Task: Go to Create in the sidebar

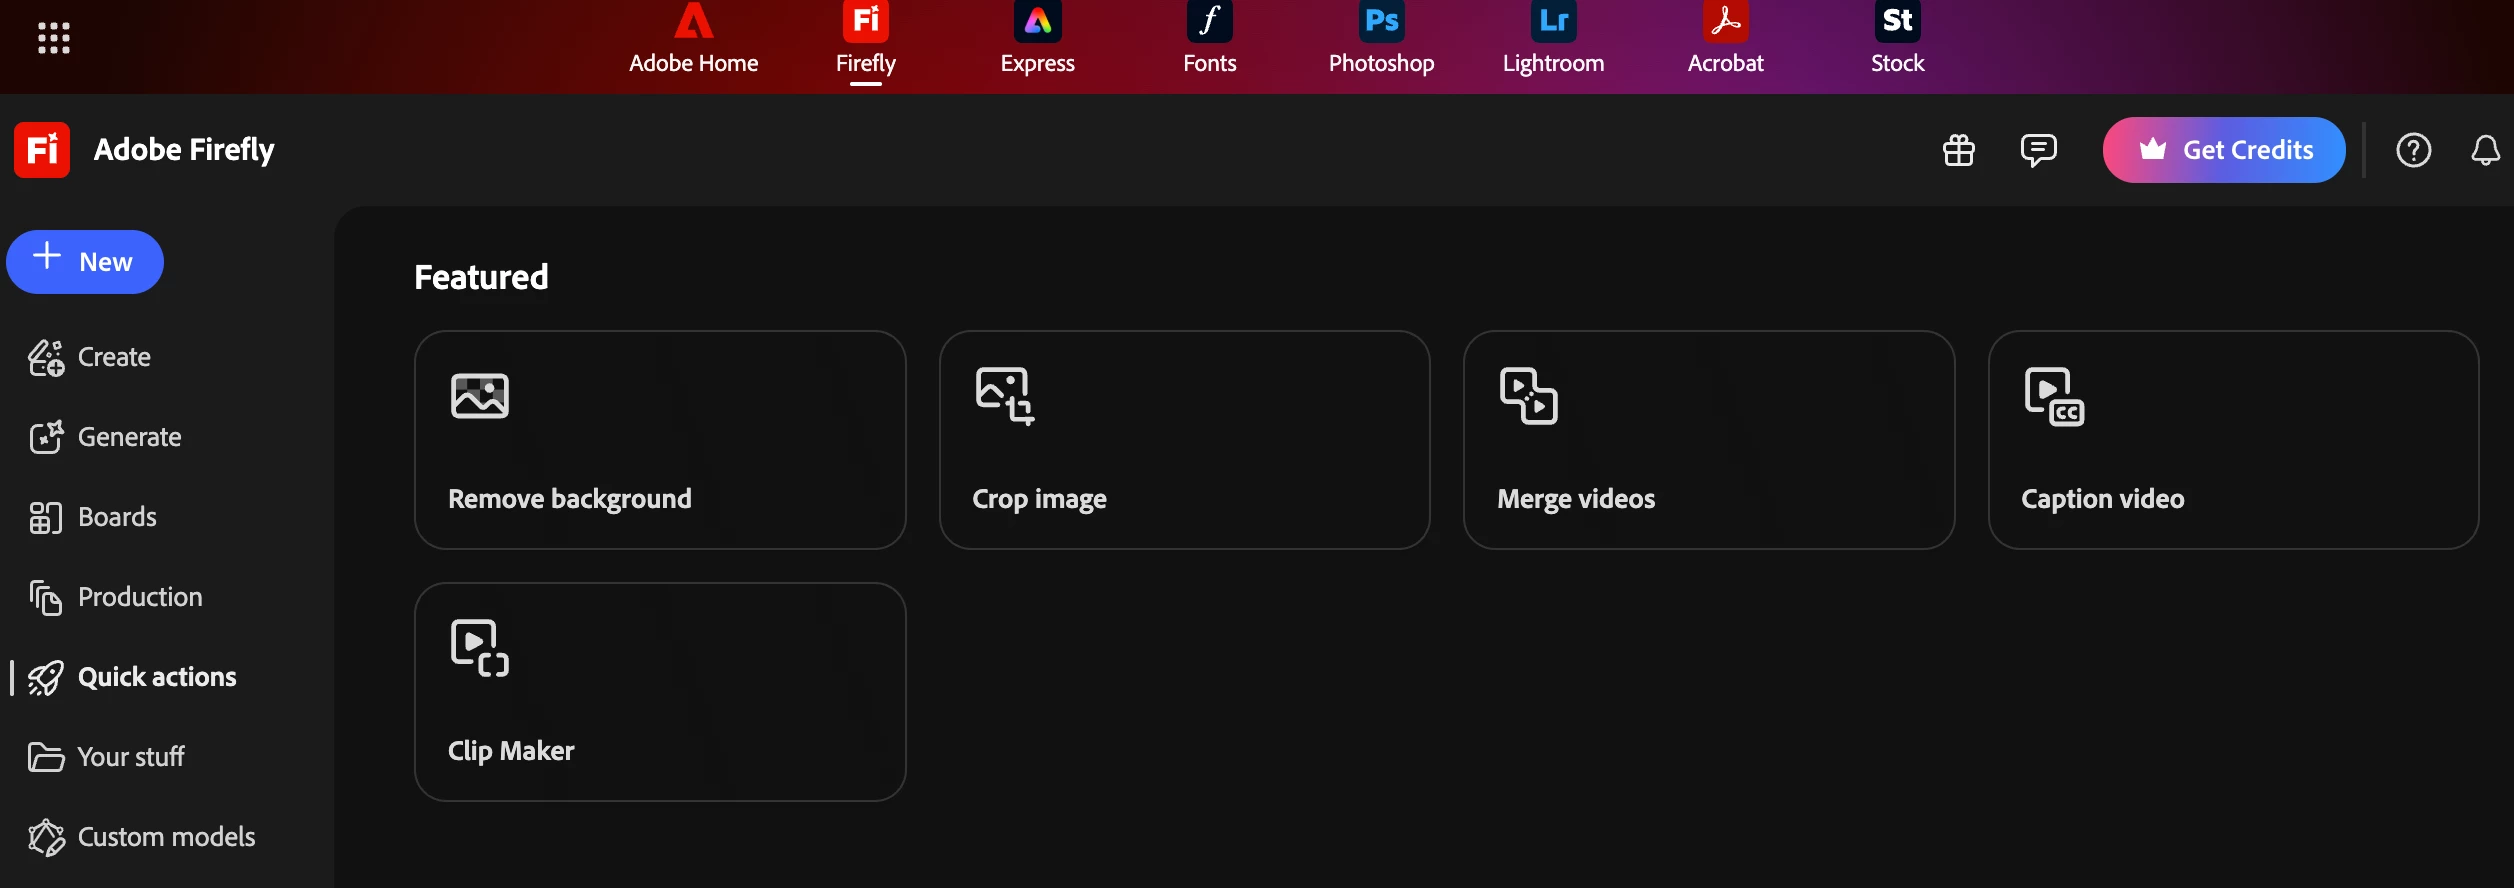Action: click(x=90, y=357)
